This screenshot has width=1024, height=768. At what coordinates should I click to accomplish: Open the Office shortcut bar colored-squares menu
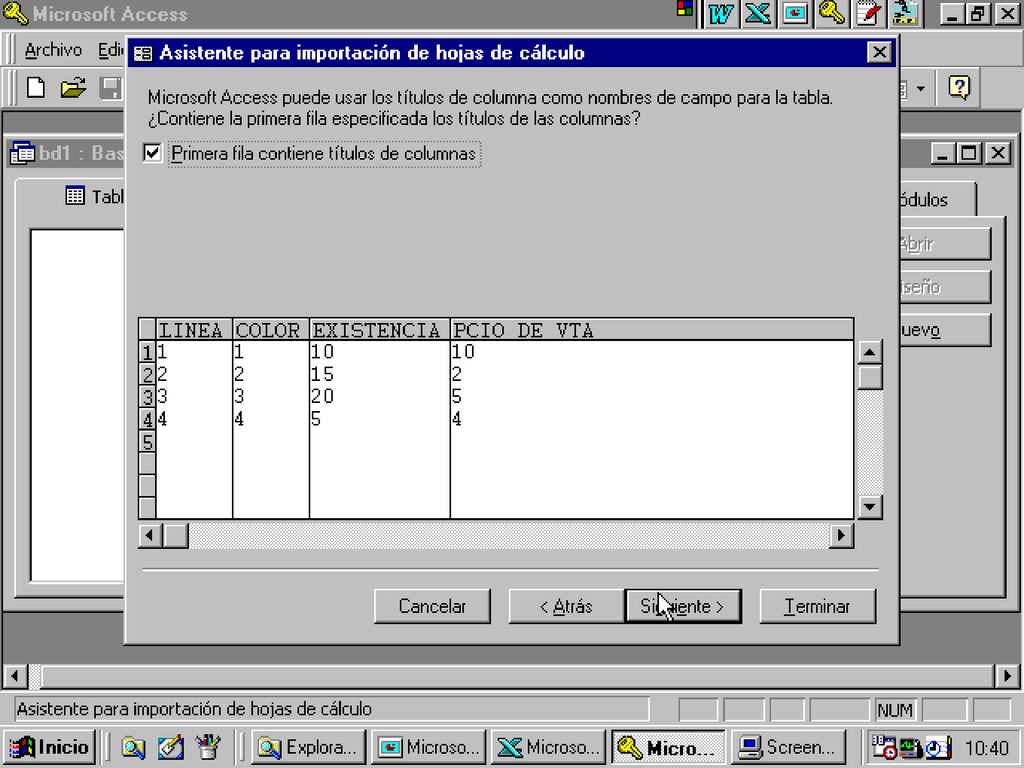(x=684, y=8)
